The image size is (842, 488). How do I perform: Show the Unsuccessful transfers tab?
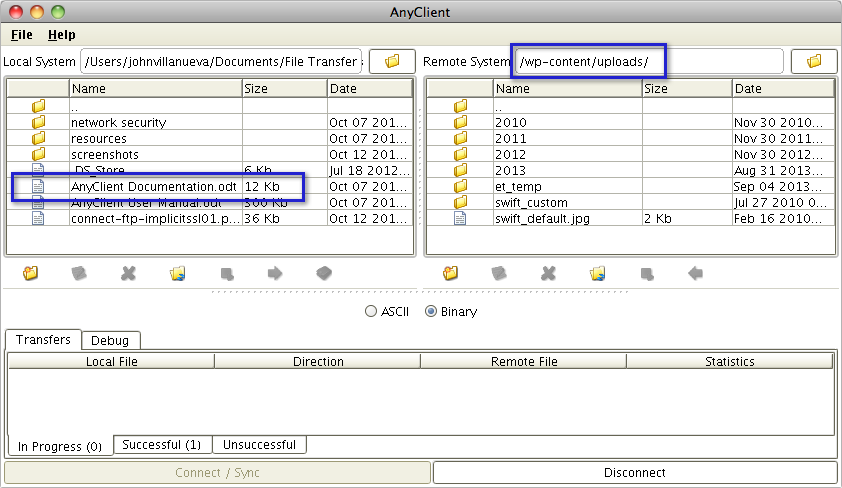pyautogui.click(x=259, y=445)
